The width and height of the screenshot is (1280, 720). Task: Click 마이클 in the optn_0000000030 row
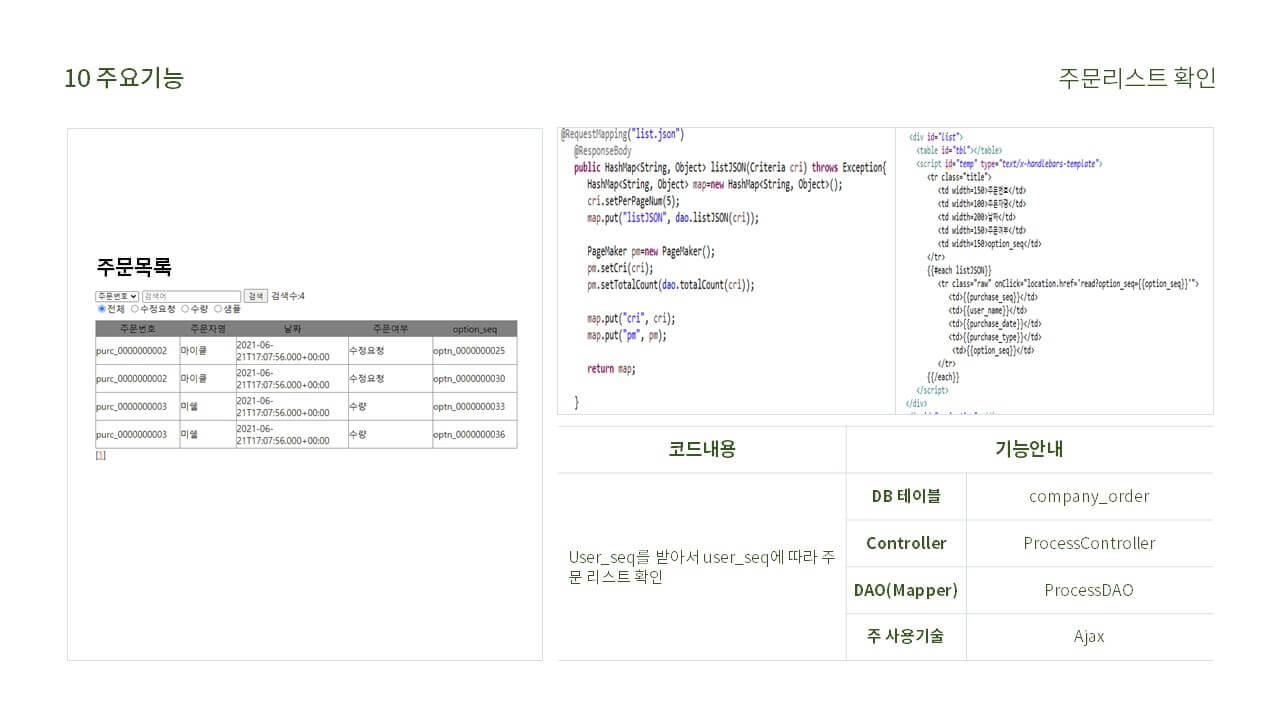pos(193,379)
